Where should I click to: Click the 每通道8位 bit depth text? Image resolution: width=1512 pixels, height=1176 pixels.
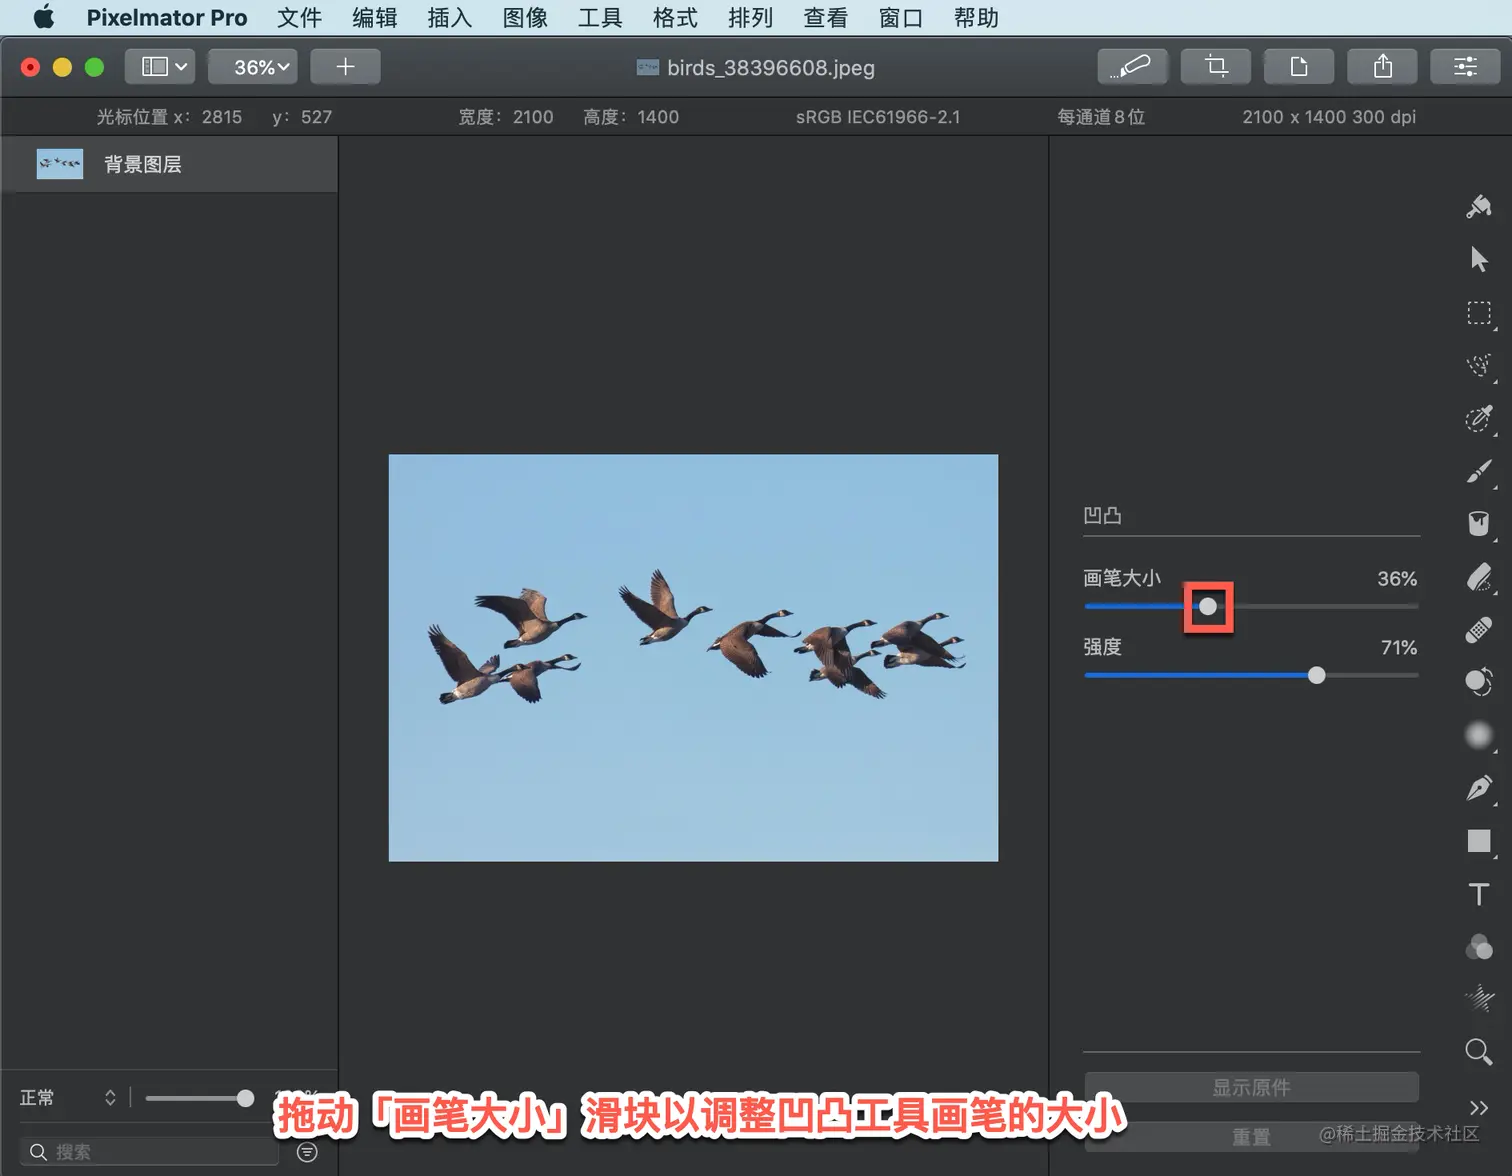click(x=1101, y=117)
